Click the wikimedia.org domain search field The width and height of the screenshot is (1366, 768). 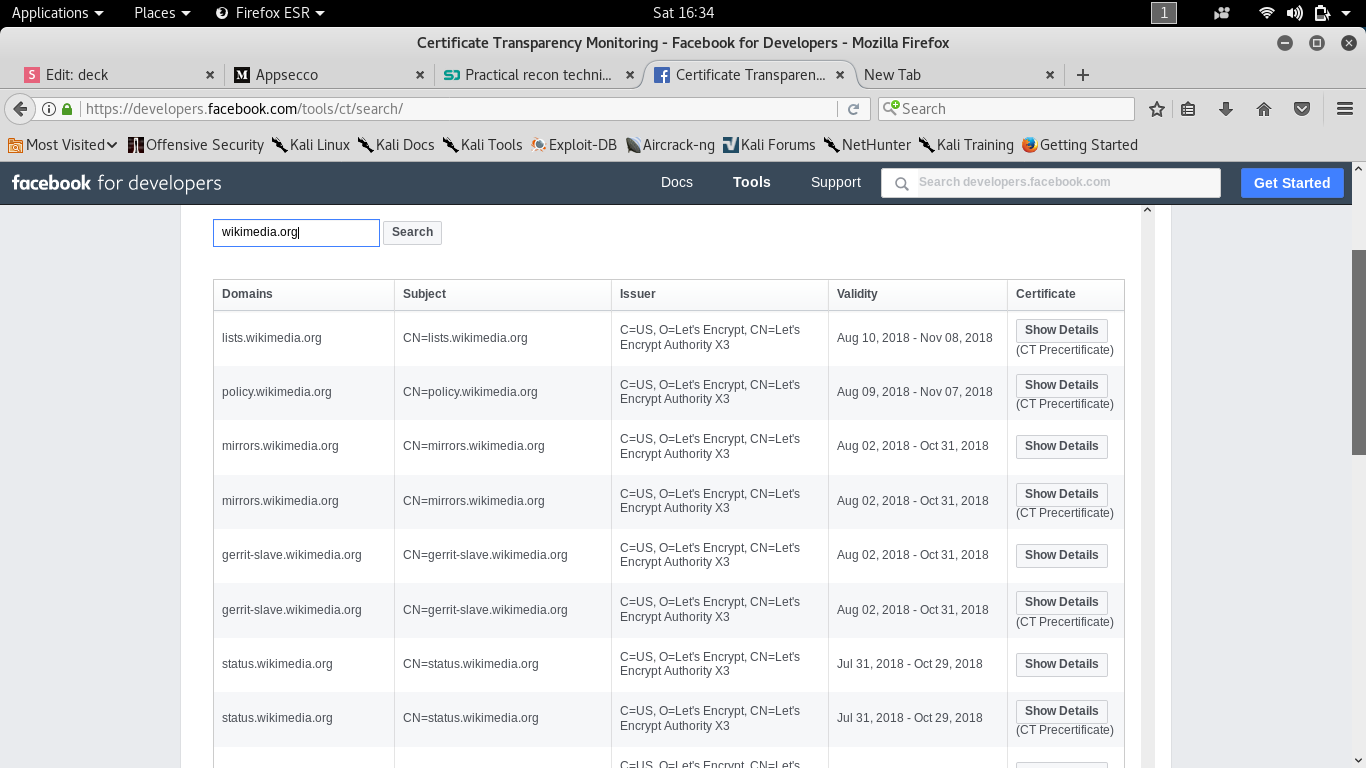296,233
